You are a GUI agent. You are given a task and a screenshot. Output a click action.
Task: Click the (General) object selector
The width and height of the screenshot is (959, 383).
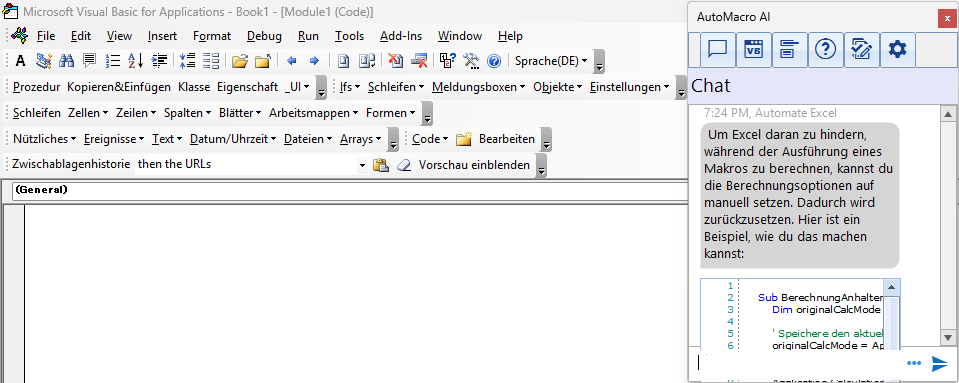pyautogui.click(x=349, y=190)
